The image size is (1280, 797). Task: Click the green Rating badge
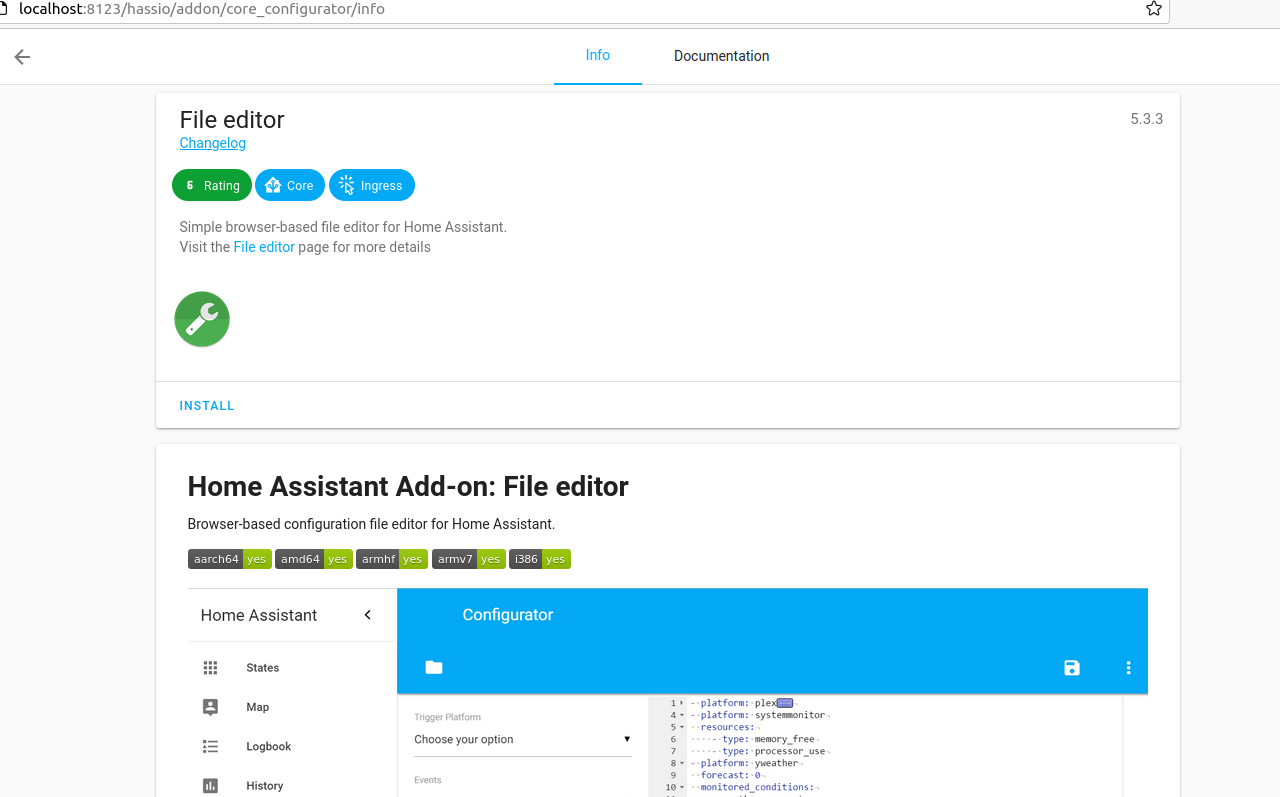click(212, 185)
